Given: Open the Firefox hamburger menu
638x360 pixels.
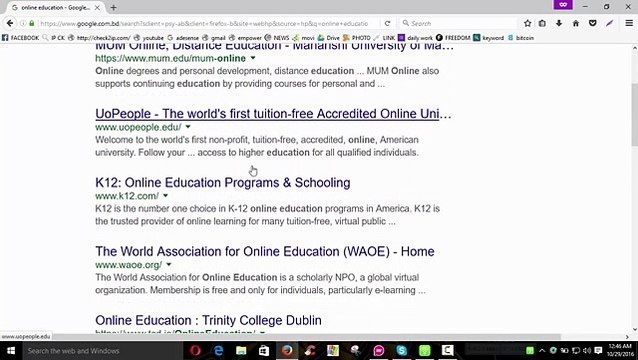Looking at the screenshot, I should click(629, 23).
